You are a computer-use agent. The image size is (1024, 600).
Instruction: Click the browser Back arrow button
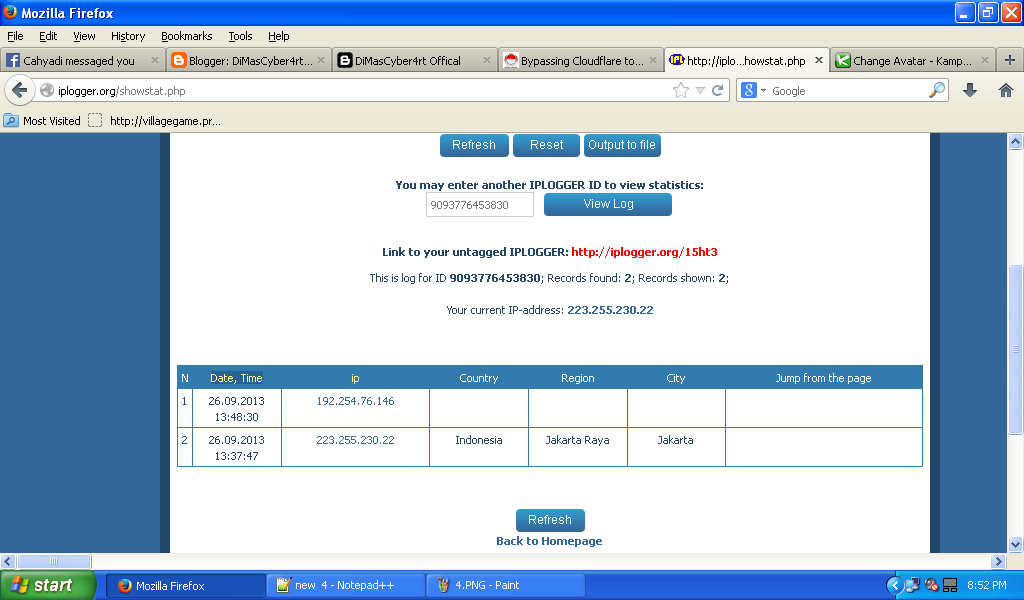pos(20,90)
